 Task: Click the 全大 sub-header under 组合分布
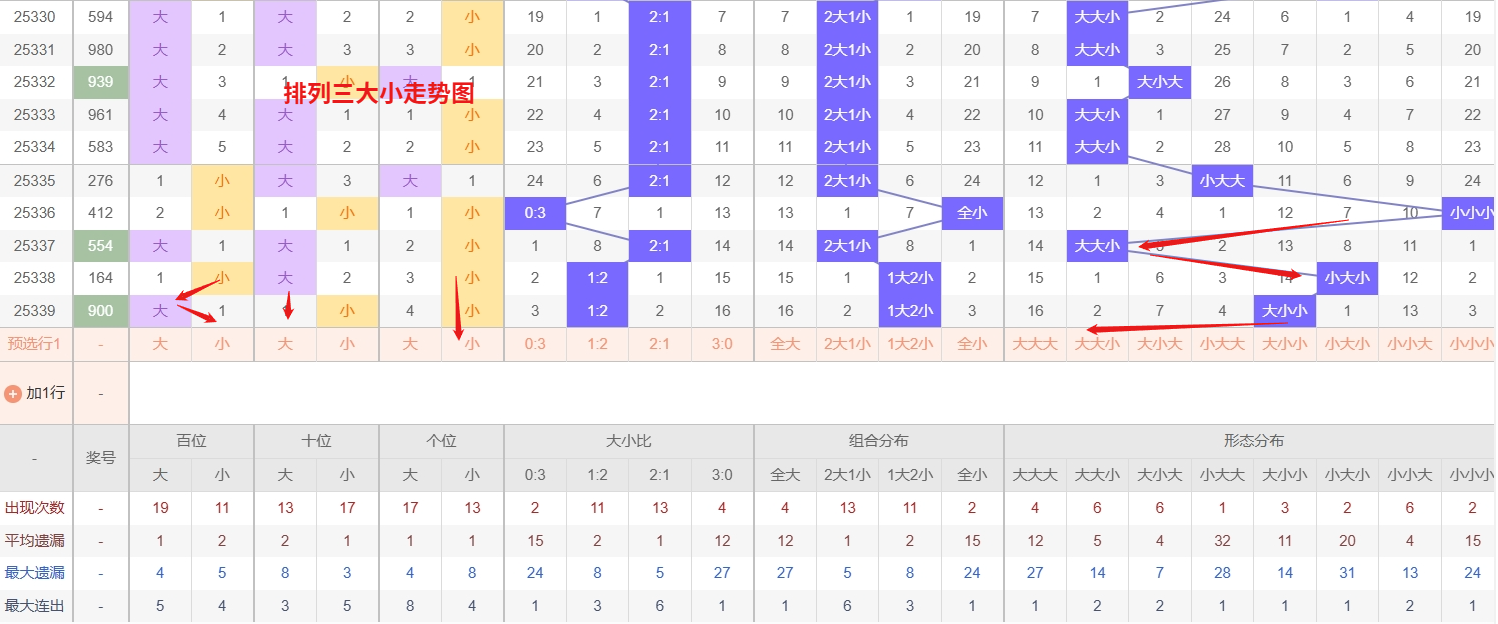tap(785, 475)
